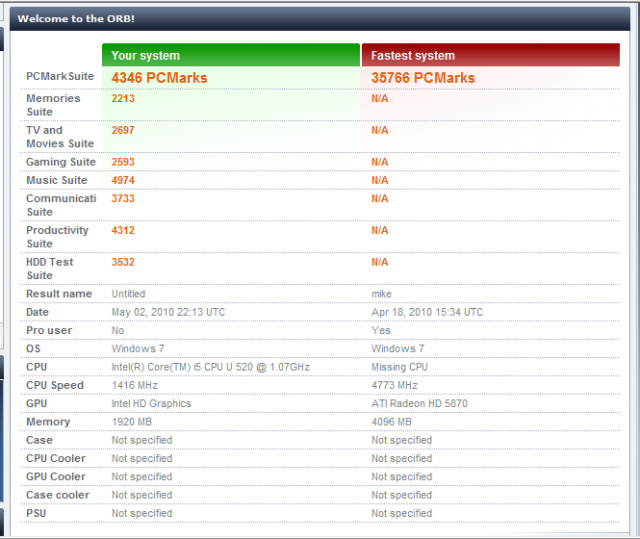Click the 'Music Suite' row label

click(x=57, y=180)
